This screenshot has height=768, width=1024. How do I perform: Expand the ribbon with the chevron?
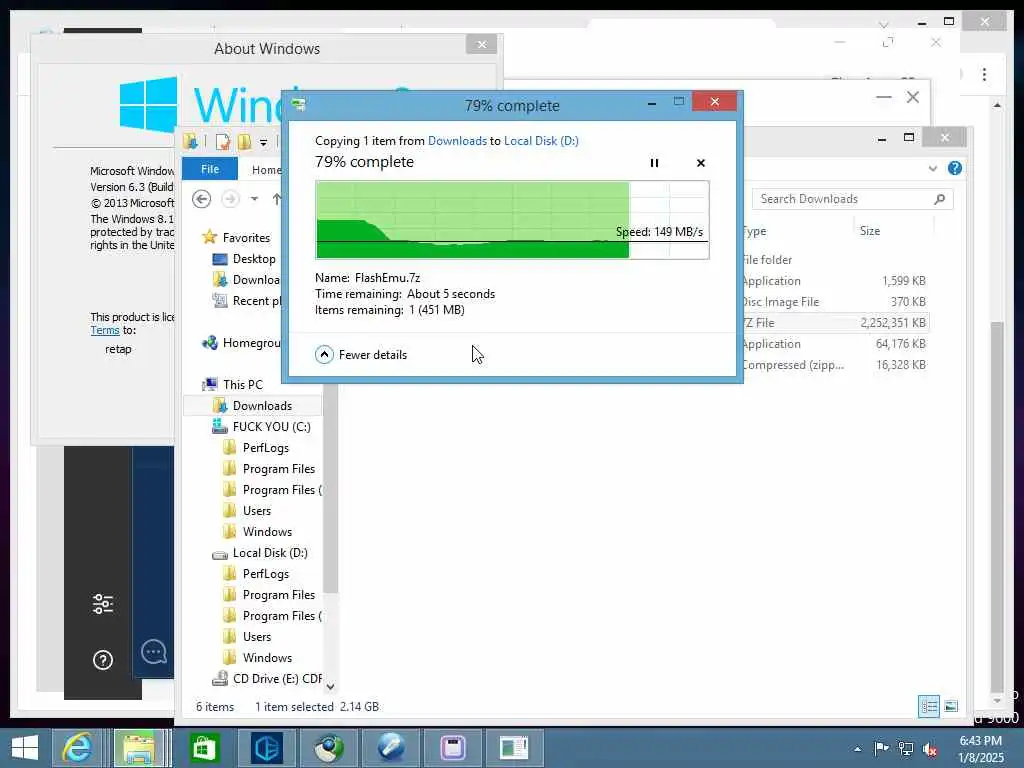tap(933, 168)
